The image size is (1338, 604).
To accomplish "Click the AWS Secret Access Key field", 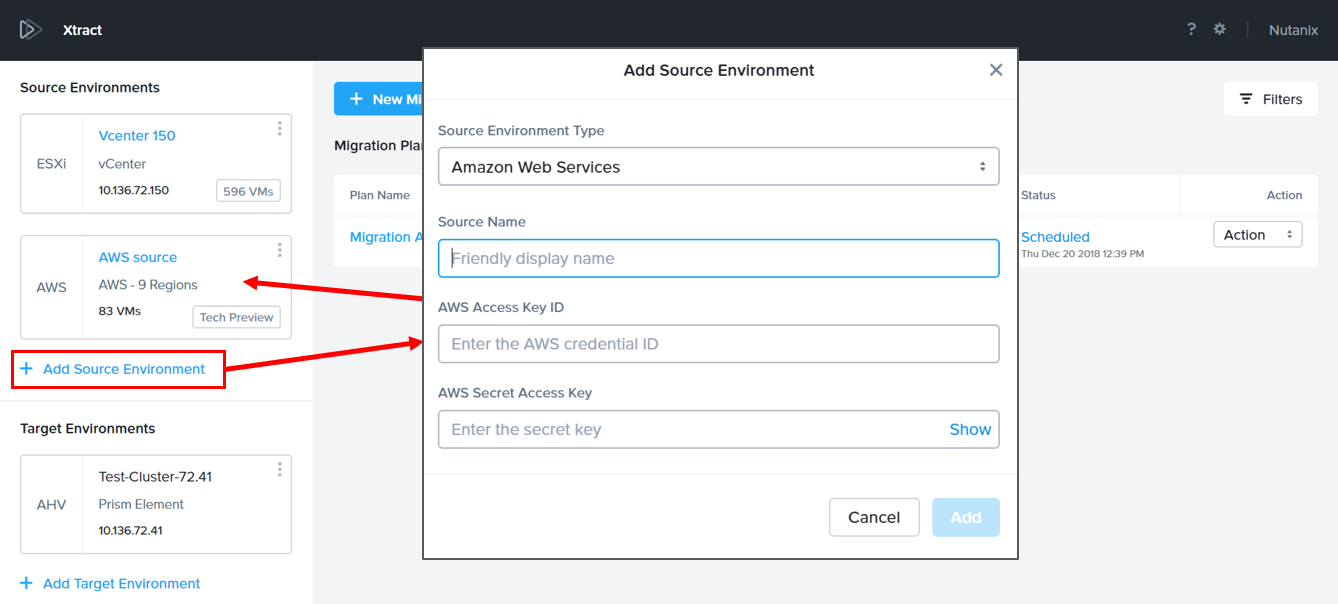I will (x=718, y=430).
